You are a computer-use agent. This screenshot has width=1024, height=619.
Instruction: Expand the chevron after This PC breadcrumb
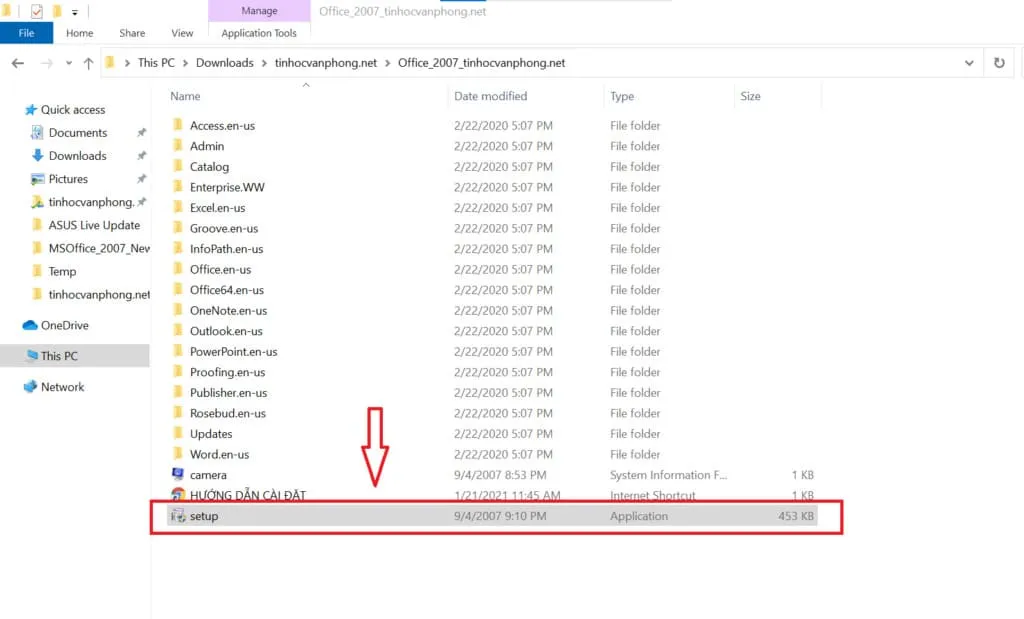(x=185, y=63)
